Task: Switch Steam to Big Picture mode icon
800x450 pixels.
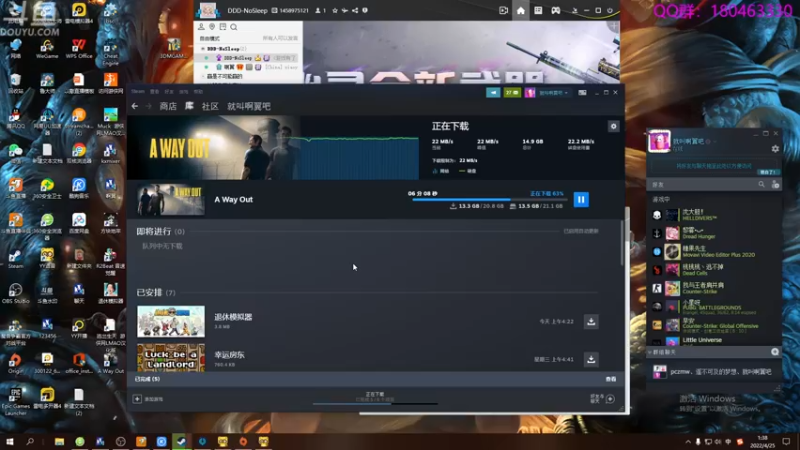Action: pyautogui.click(x=582, y=92)
